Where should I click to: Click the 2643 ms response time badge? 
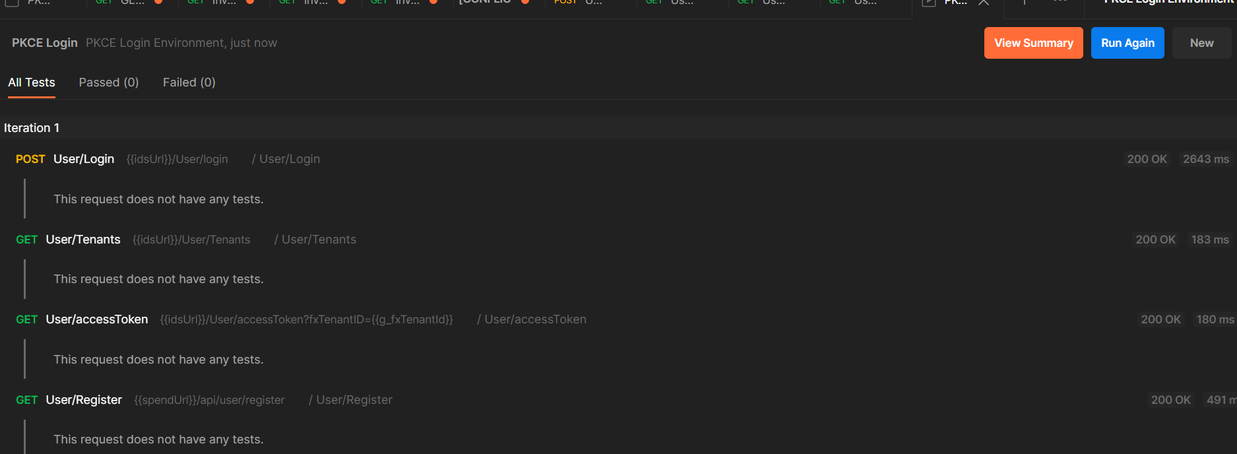coord(1205,159)
